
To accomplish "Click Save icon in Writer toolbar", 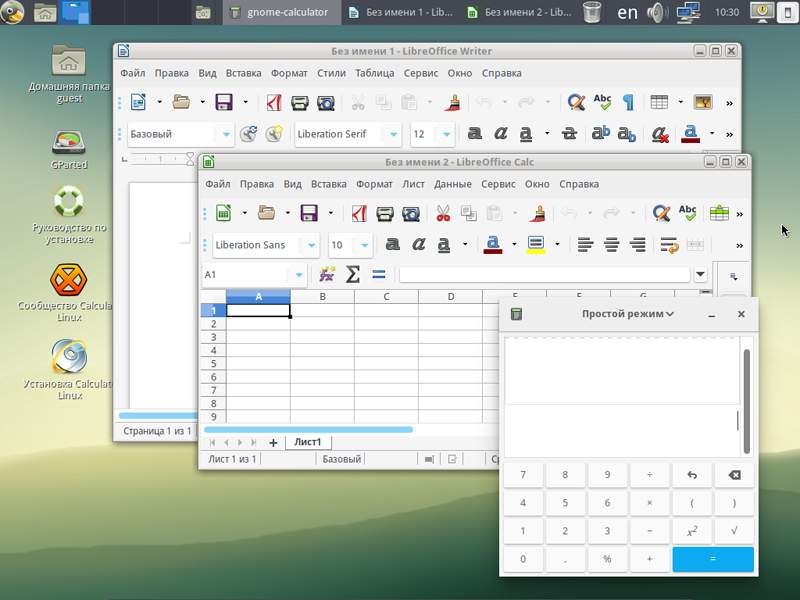I will 224,103.
